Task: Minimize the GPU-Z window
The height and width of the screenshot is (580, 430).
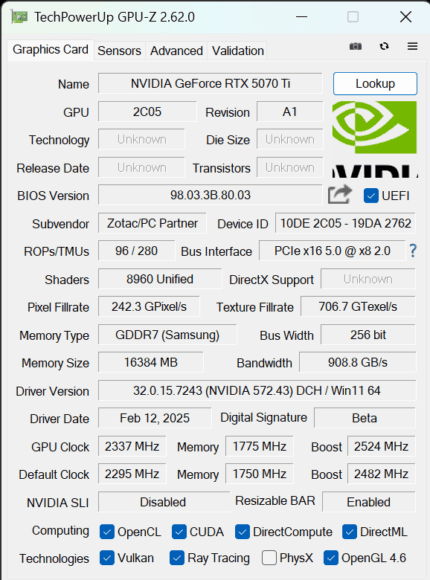Action: 302,17
